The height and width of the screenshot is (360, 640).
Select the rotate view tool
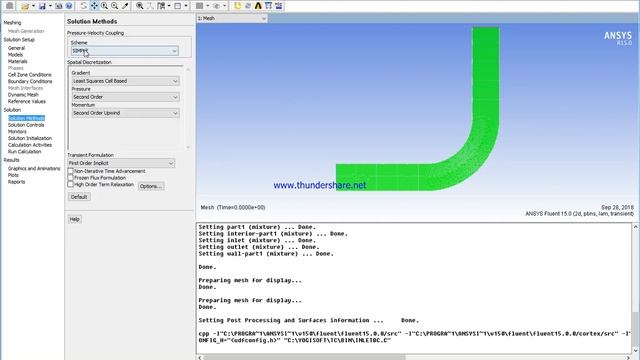pyautogui.click(x=83, y=6)
